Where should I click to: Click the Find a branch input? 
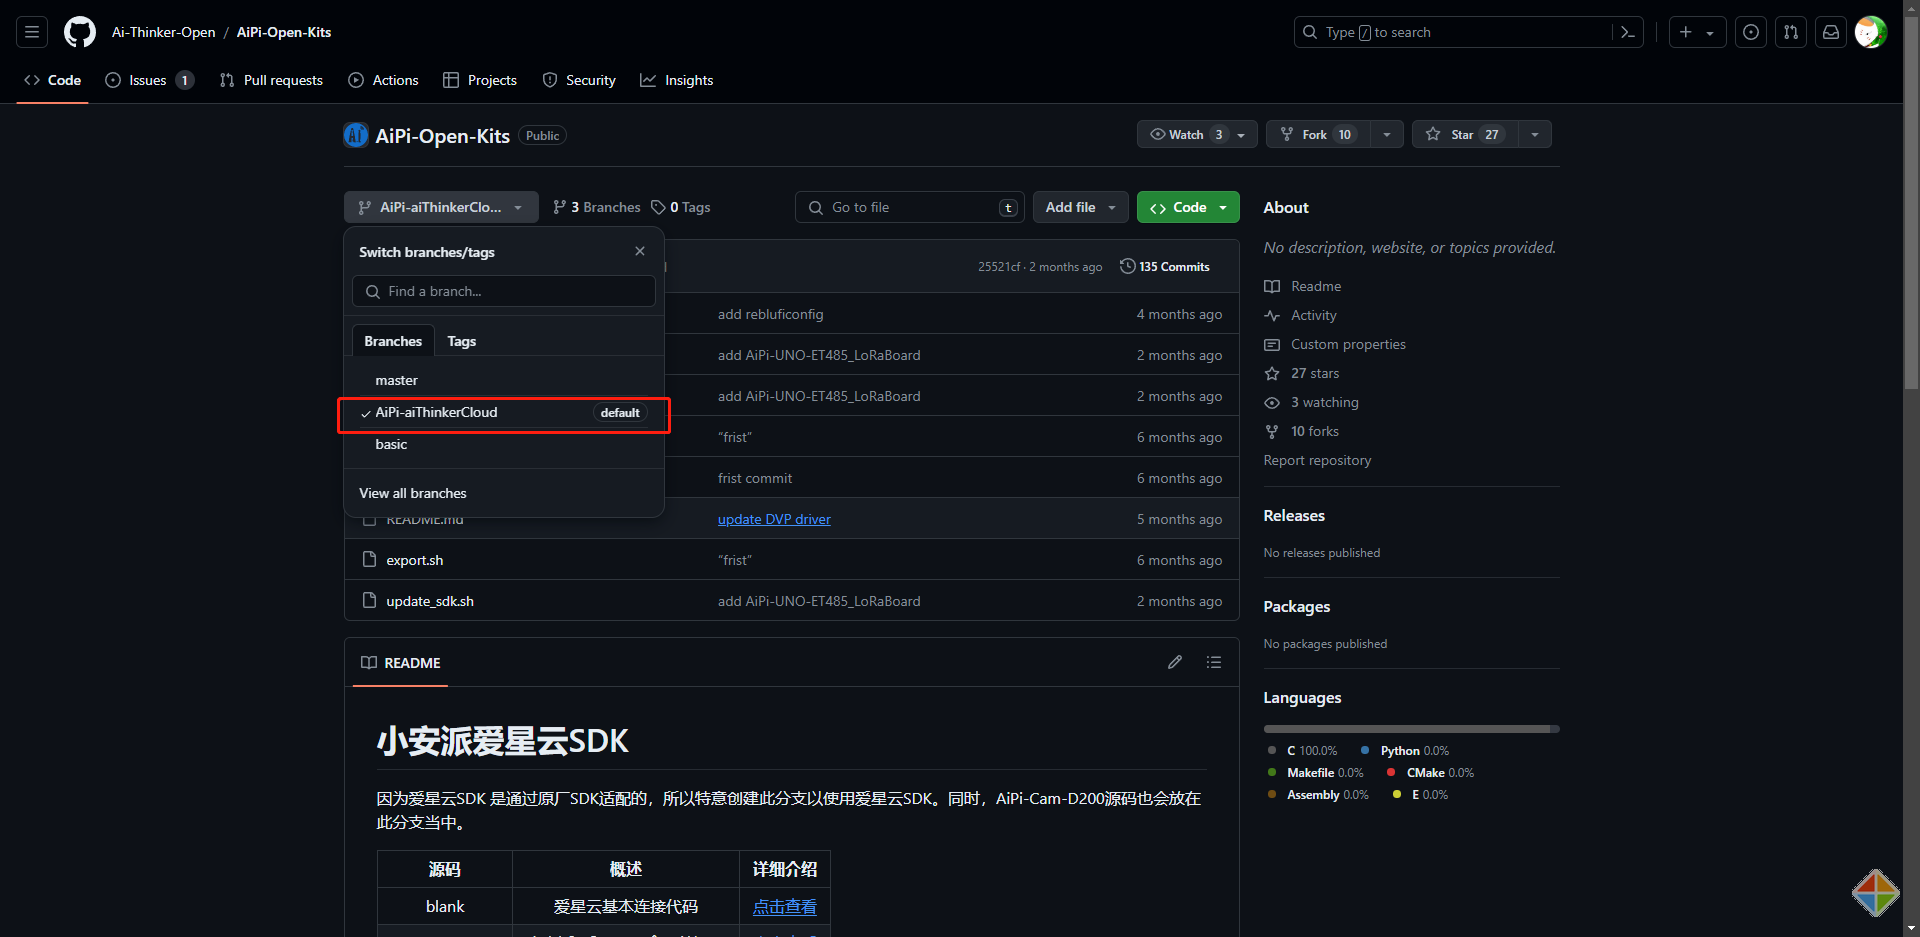(504, 291)
